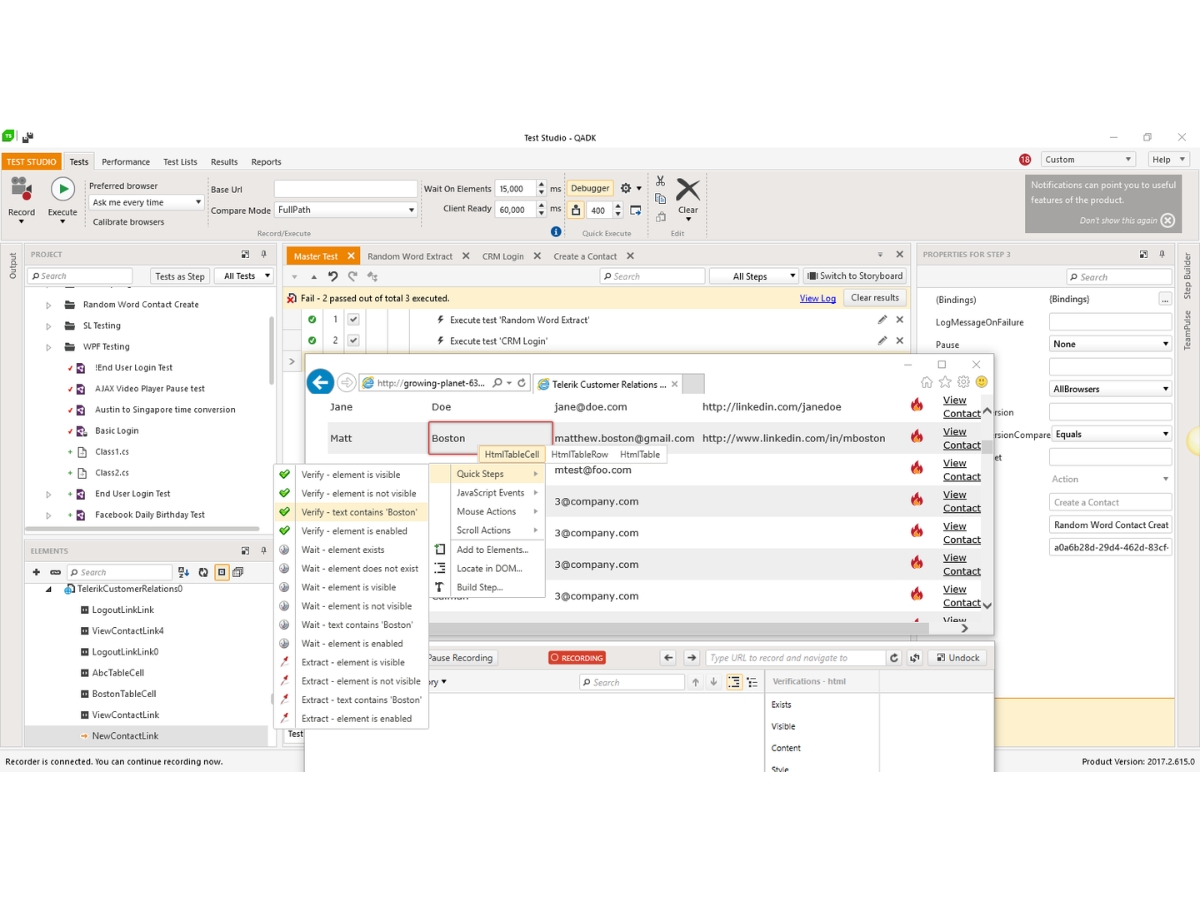Click the browser back arrow button

(320, 382)
